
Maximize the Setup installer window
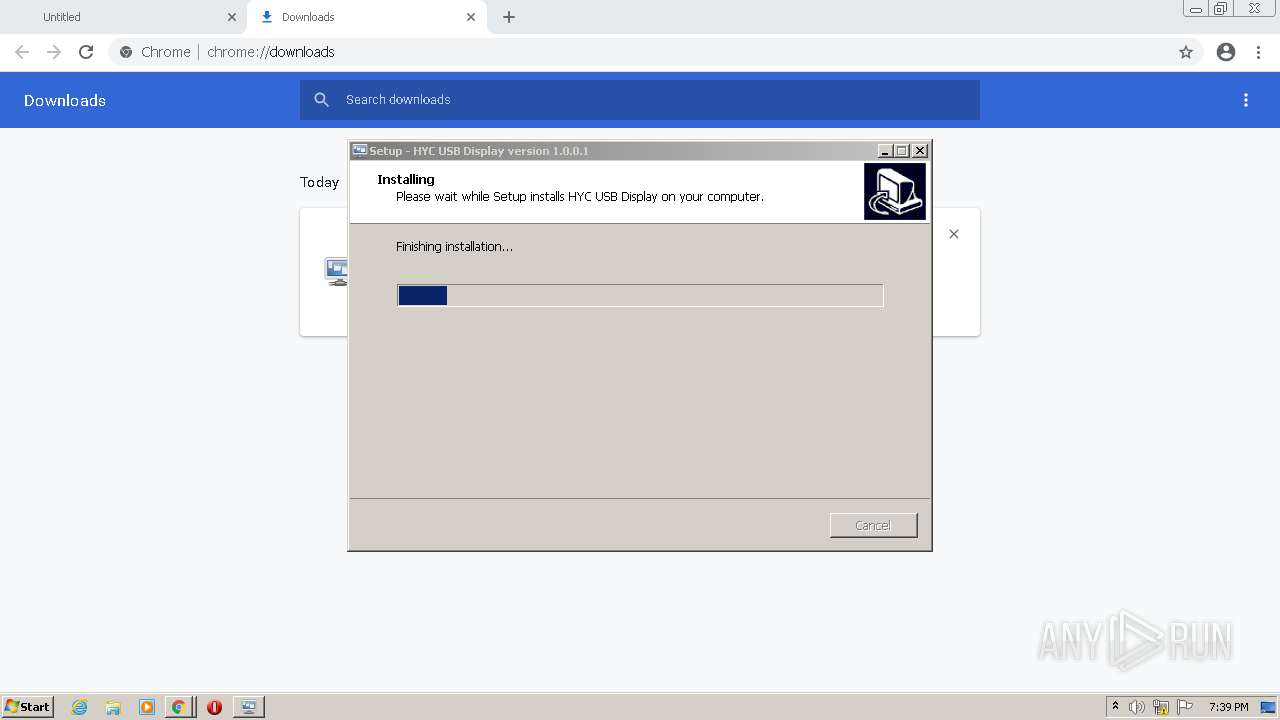point(902,151)
